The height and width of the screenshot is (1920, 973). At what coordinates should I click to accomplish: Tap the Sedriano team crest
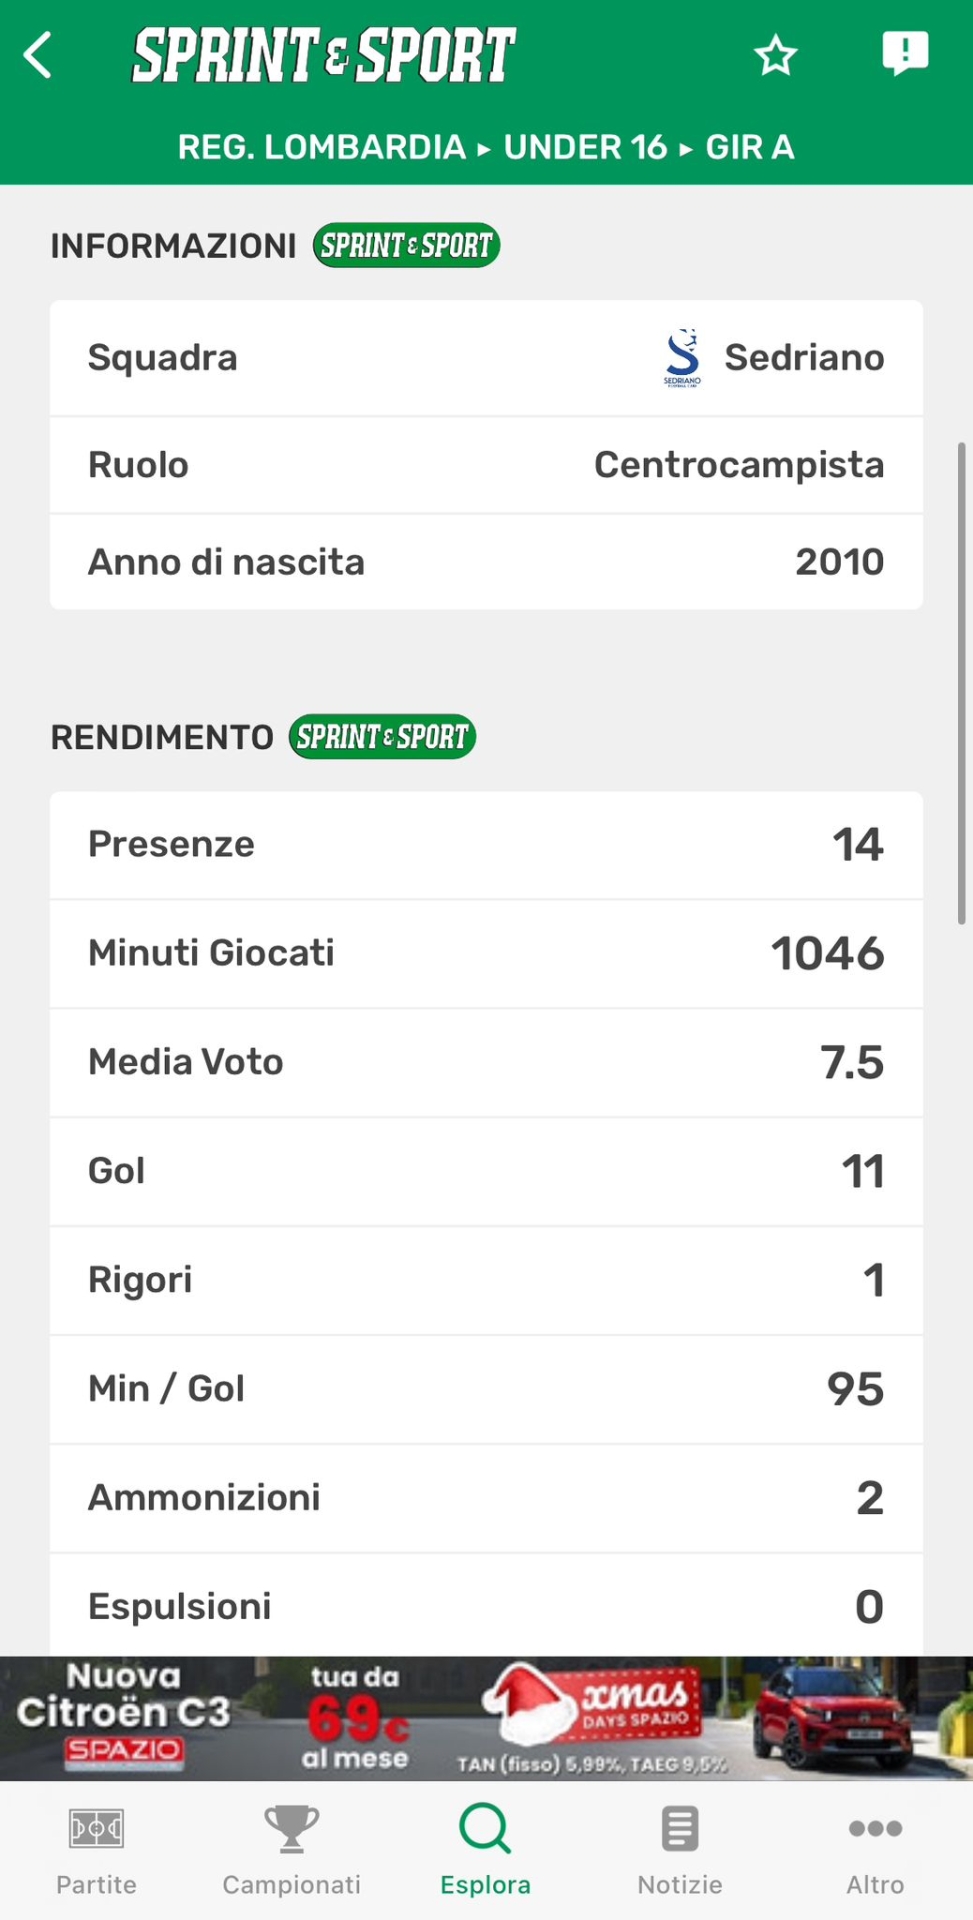(683, 357)
